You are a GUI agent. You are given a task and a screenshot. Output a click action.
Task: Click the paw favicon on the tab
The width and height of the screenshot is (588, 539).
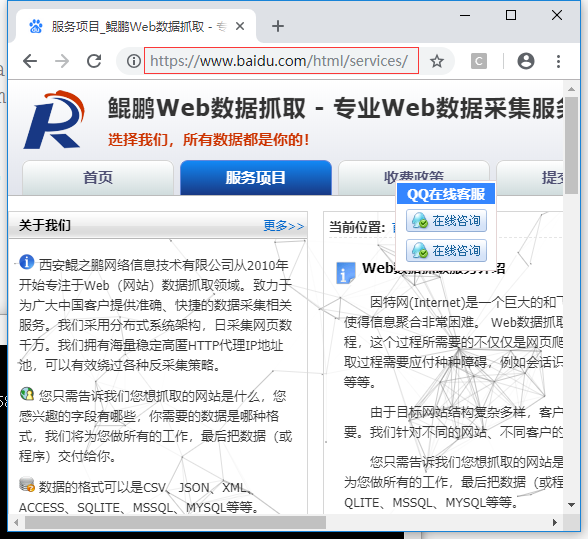[x=36, y=26]
